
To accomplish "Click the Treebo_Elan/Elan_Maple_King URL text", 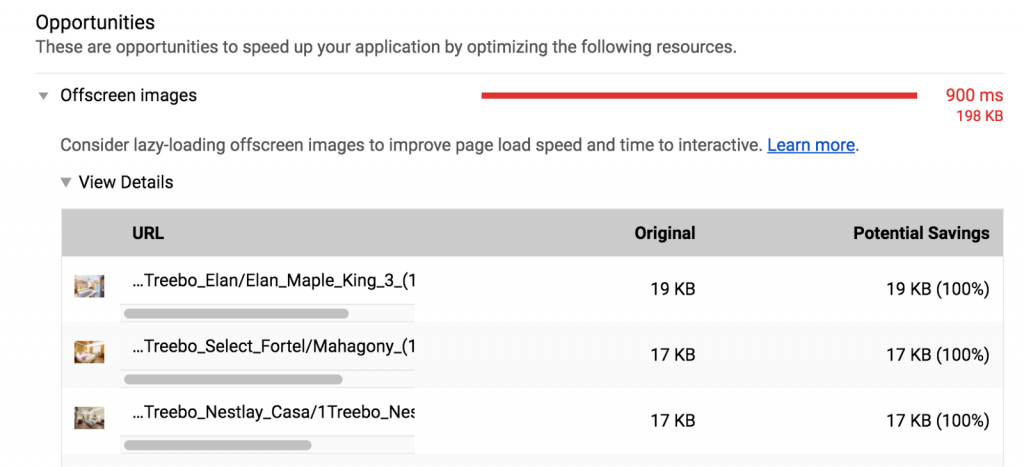I will (x=273, y=282).
